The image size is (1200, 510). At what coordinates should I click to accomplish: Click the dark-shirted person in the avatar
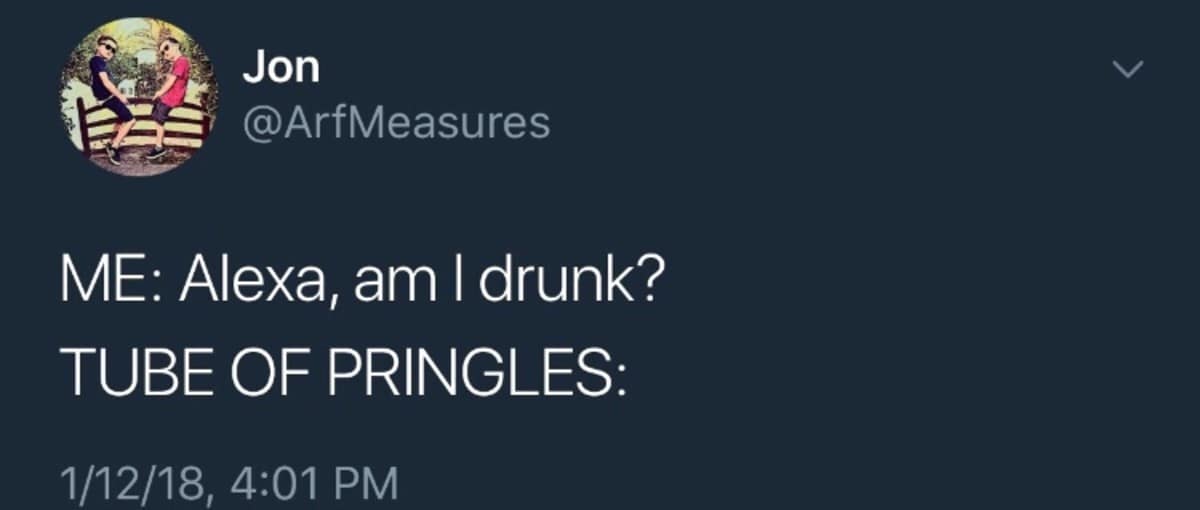pos(108,88)
